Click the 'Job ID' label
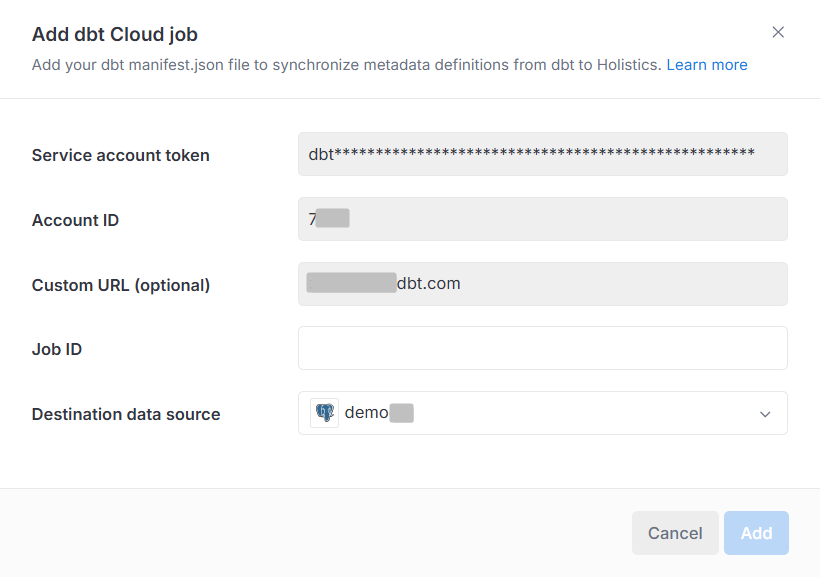Viewport: 820px width, 577px height. tap(57, 349)
